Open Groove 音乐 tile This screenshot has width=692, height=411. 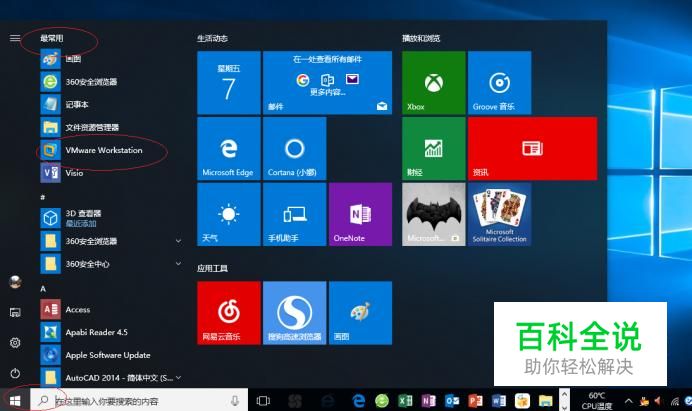pos(499,83)
